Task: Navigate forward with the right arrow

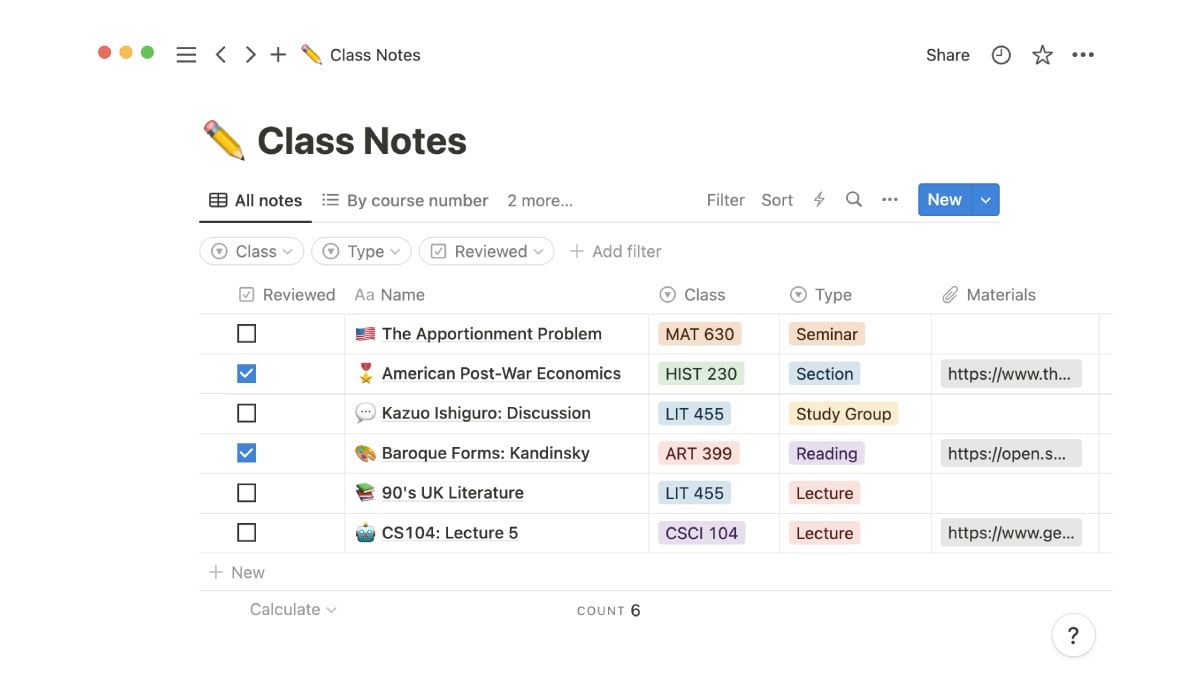Action: tap(250, 55)
